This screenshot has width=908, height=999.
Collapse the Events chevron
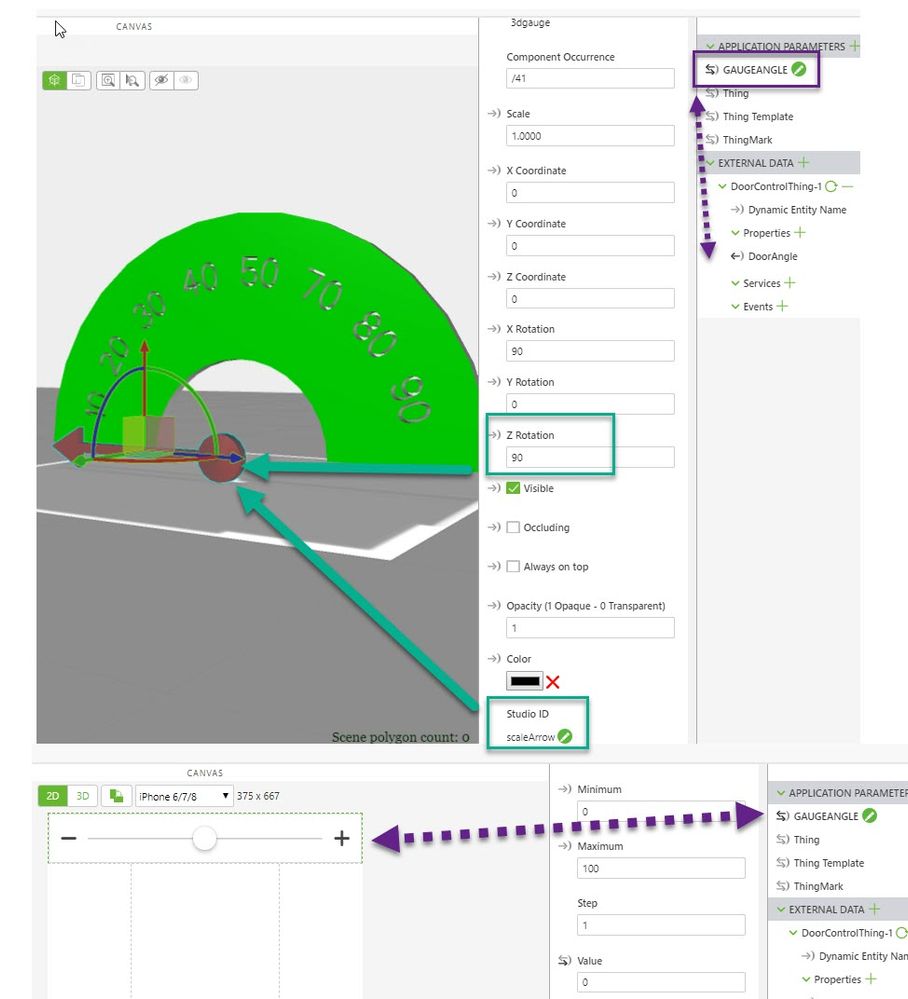[x=735, y=306]
